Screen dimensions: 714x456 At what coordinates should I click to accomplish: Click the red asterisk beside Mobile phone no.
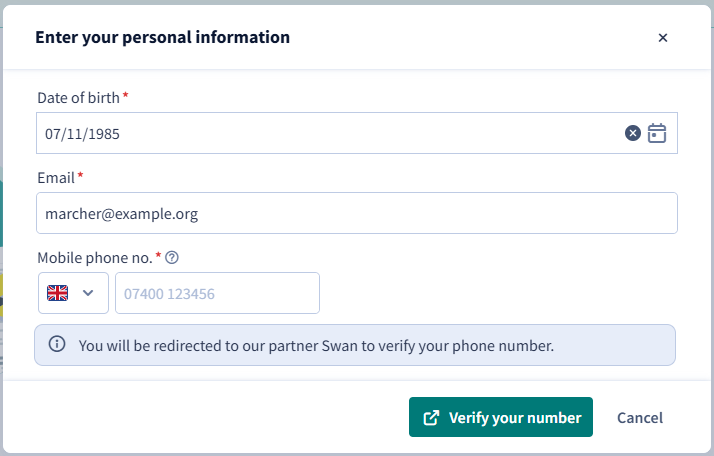(x=158, y=255)
